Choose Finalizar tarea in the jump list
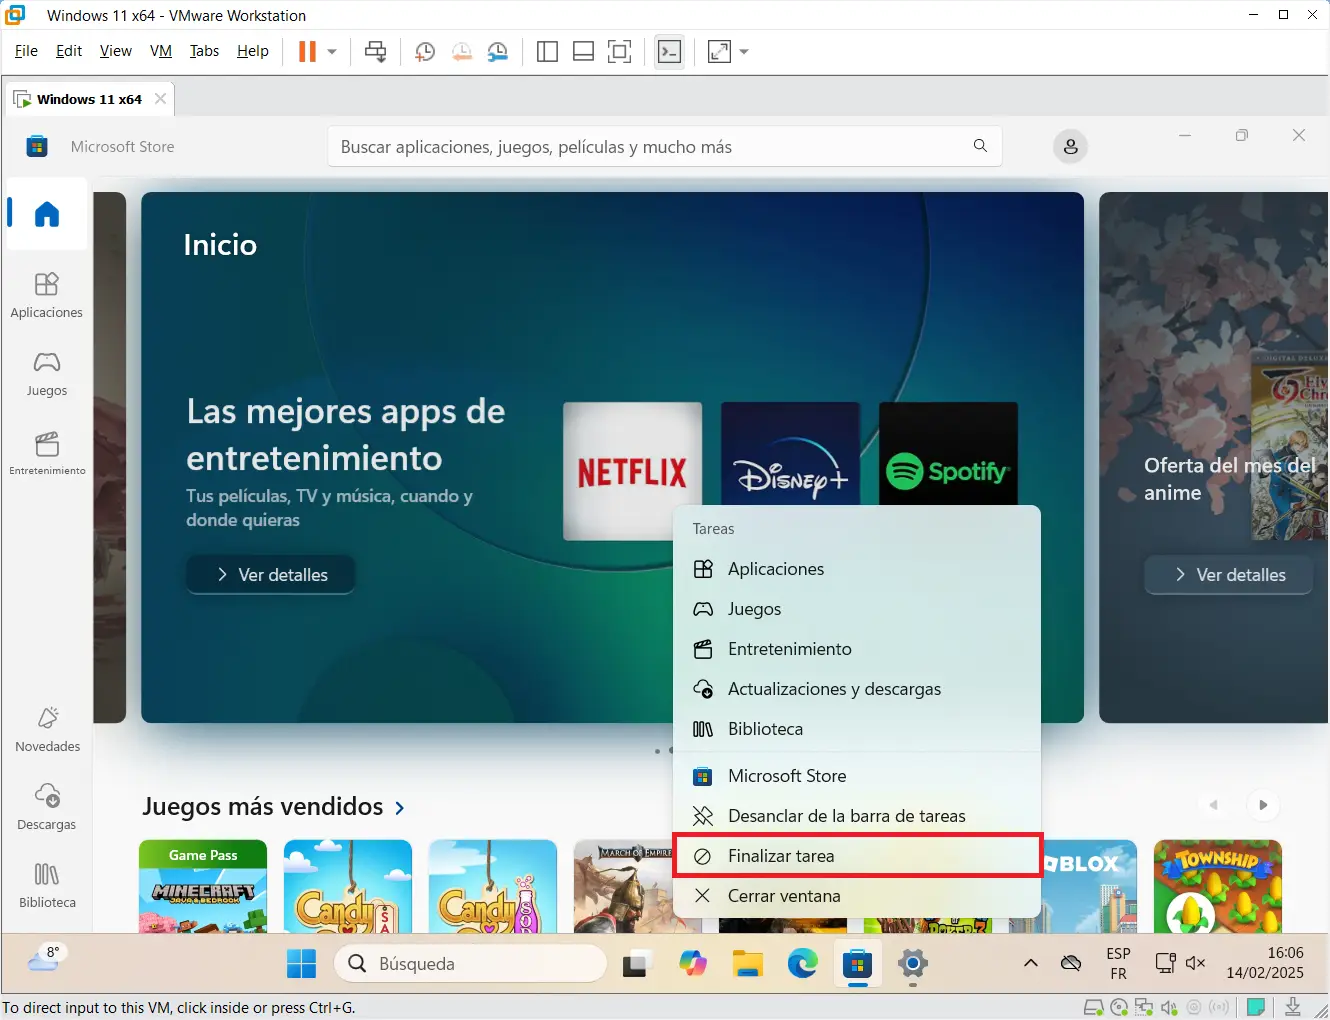Viewport: 1330px width, 1020px height. click(x=856, y=856)
